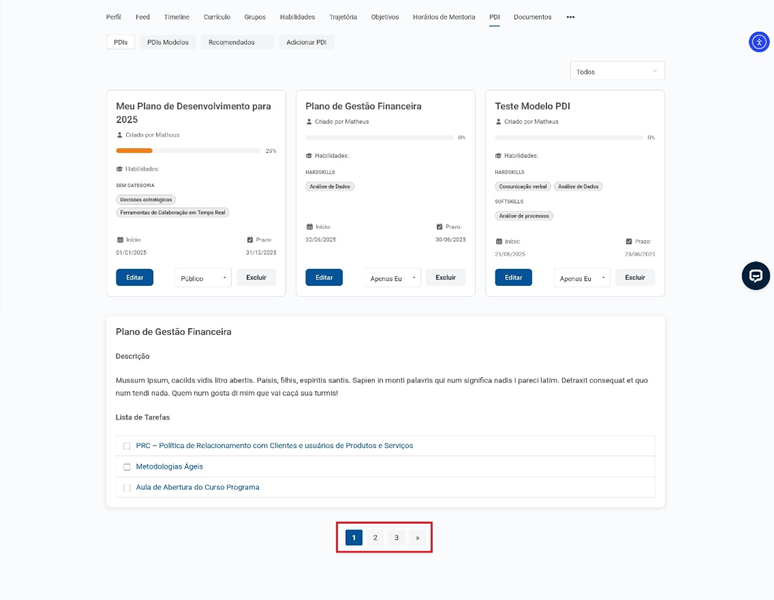
Task: Go to page 2 in pagination
Action: coord(375,538)
